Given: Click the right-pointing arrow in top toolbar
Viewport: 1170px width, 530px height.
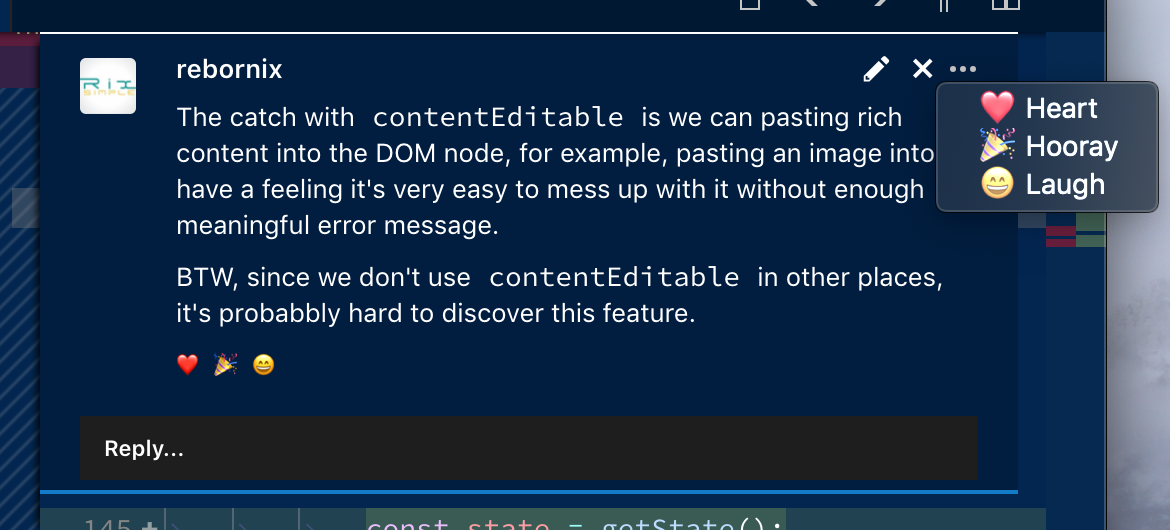Looking at the screenshot, I should (x=880, y=4).
